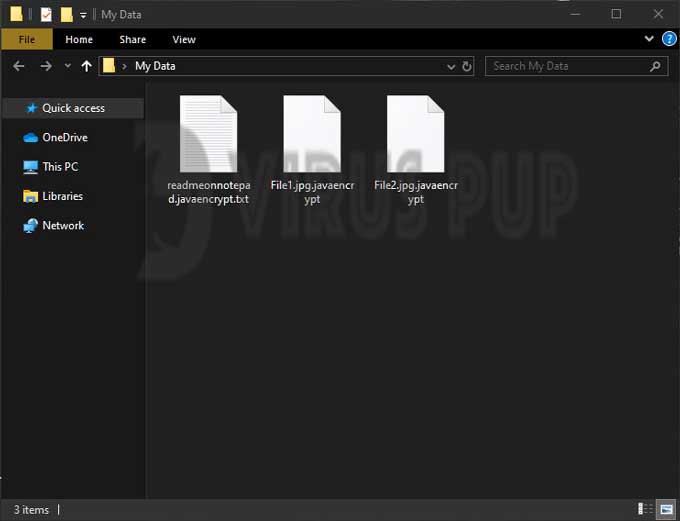Go up one folder level
Viewport: 680px width, 521px height.
86,66
